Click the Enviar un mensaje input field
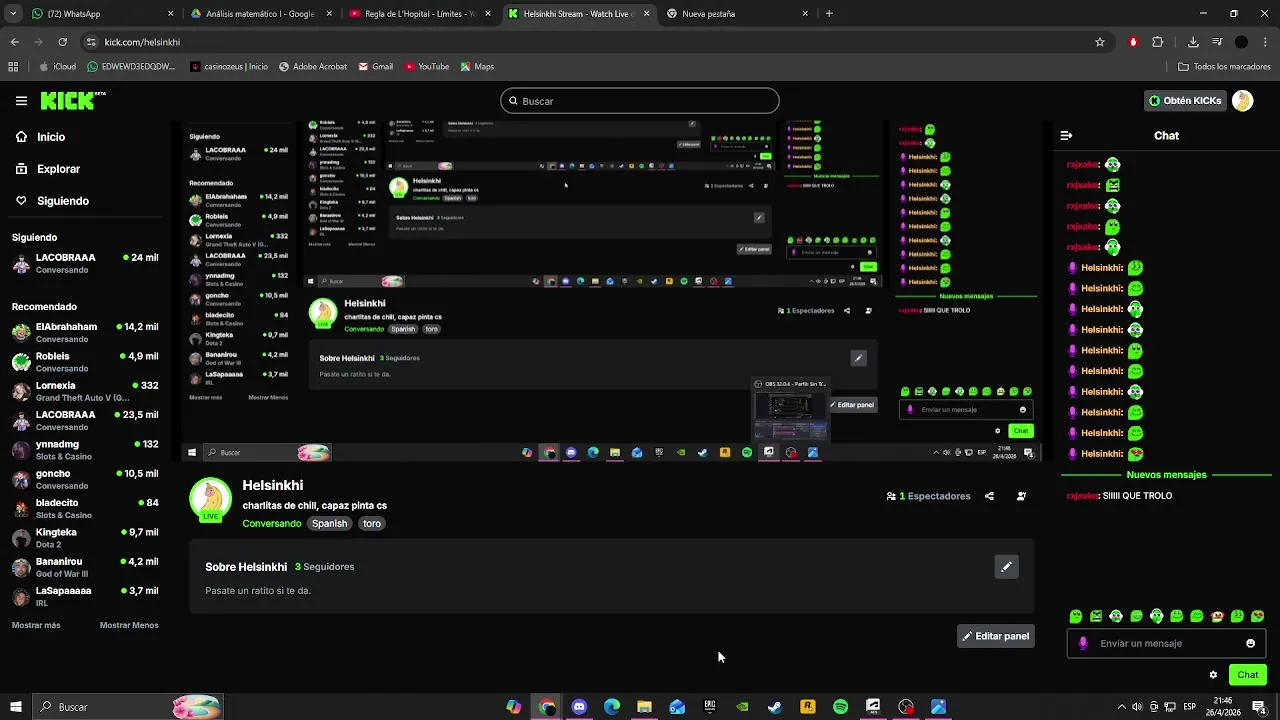 click(x=1165, y=644)
